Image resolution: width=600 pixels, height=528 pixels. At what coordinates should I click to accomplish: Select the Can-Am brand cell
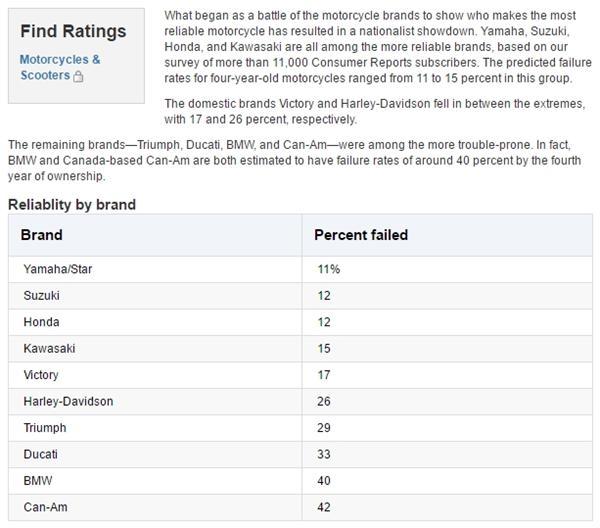(x=44, y=507)
